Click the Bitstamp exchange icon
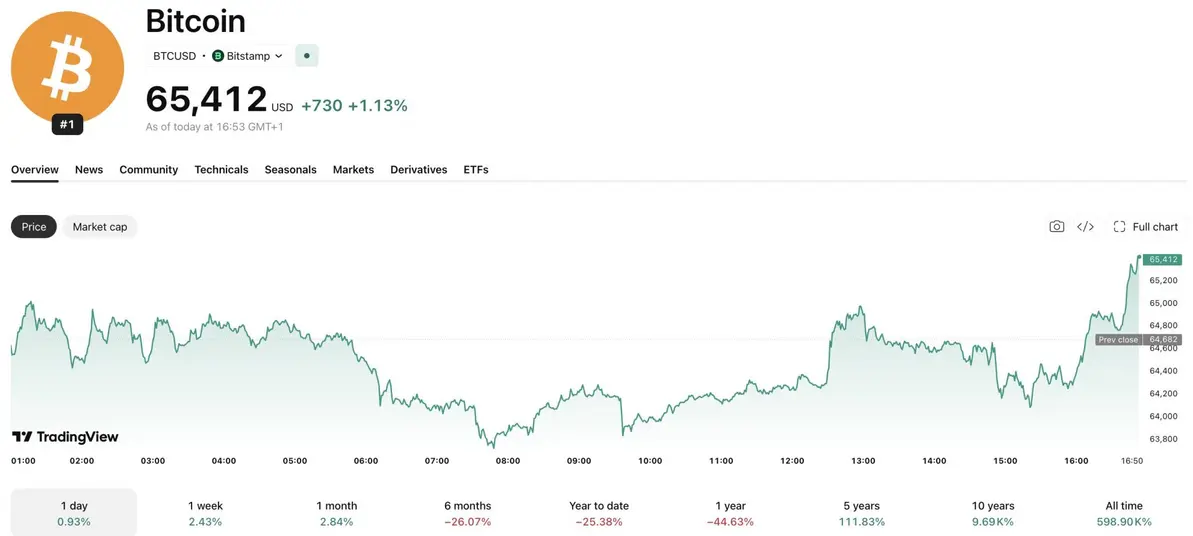The height and width of the screenshot is (536, 1193). coord(218,56)
